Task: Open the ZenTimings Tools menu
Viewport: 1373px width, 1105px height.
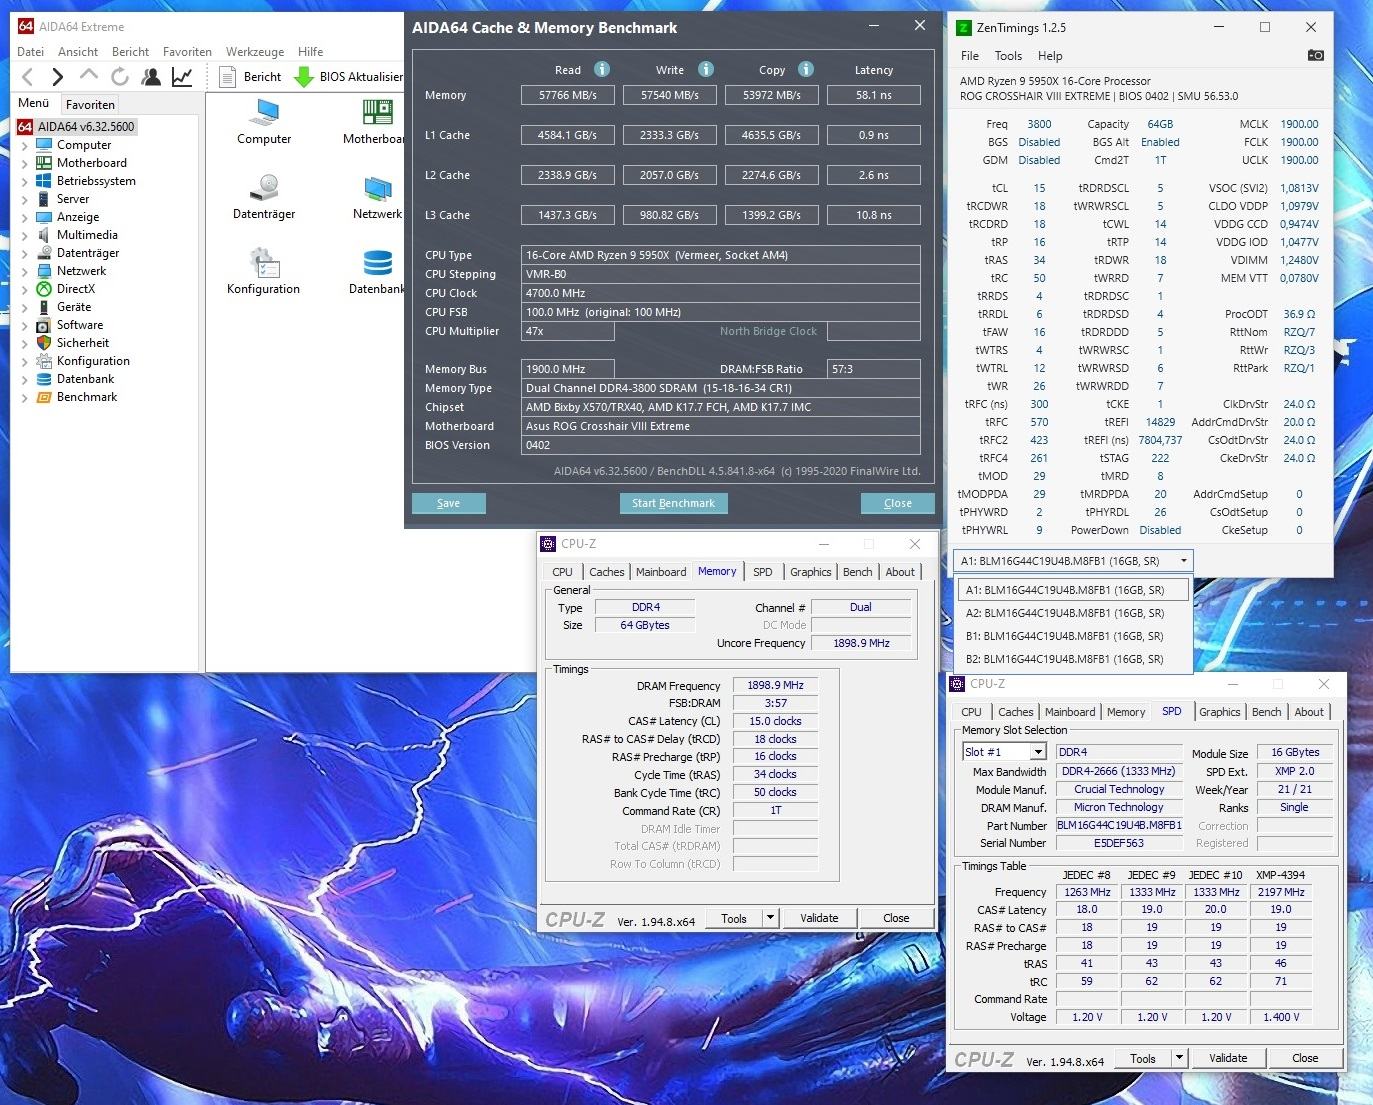Action: point(1008,56)
